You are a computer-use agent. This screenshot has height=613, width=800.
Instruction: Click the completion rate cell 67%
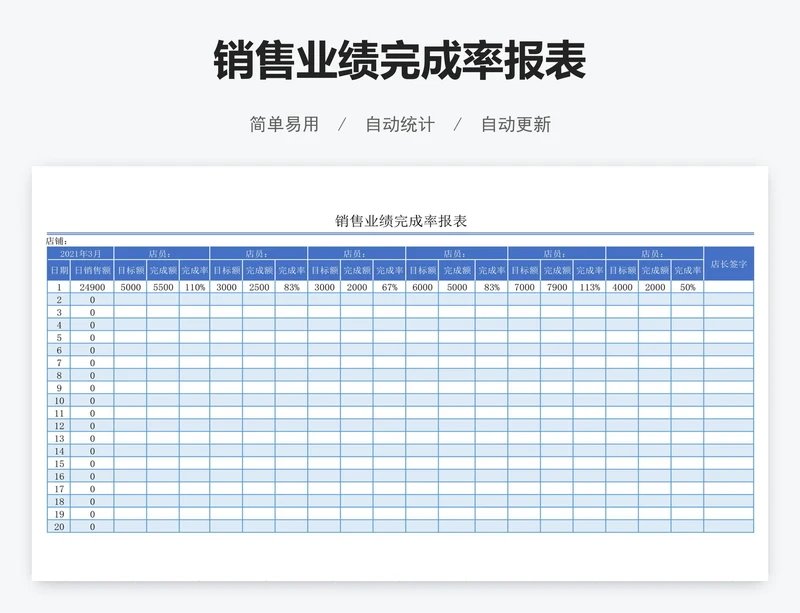click(390, 287)
